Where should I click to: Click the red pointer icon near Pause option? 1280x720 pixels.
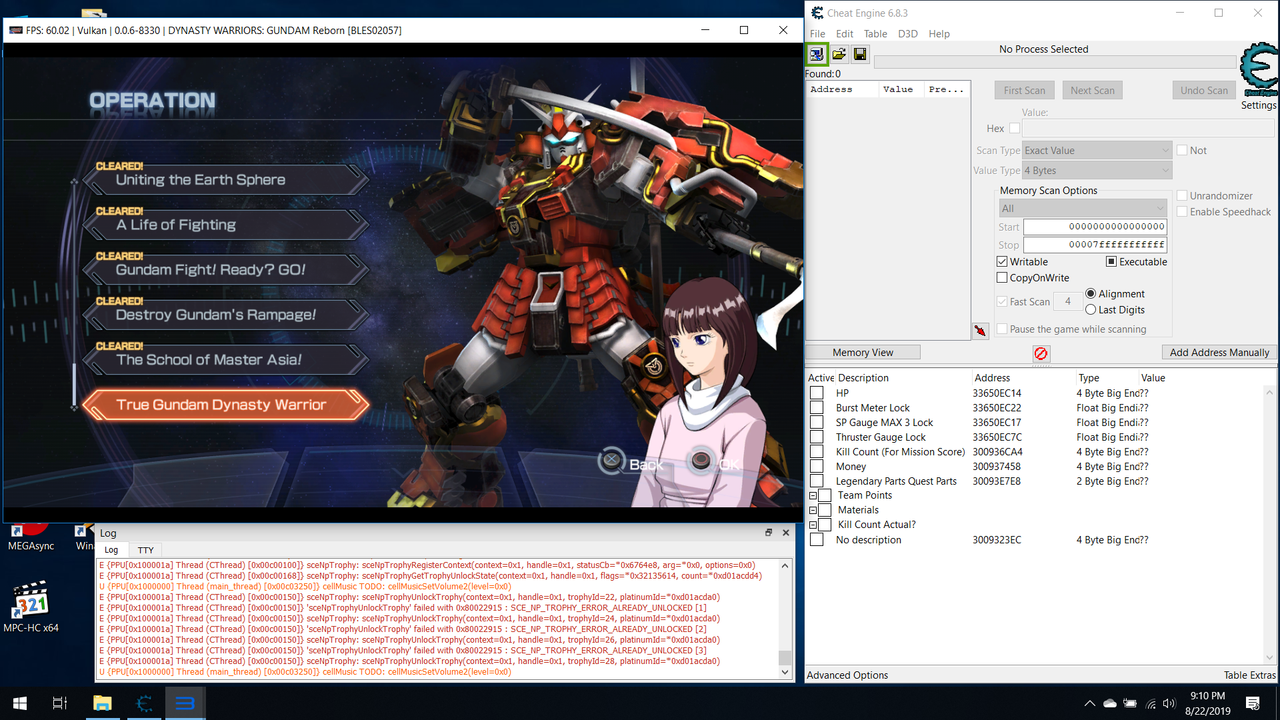click(980, 329)
